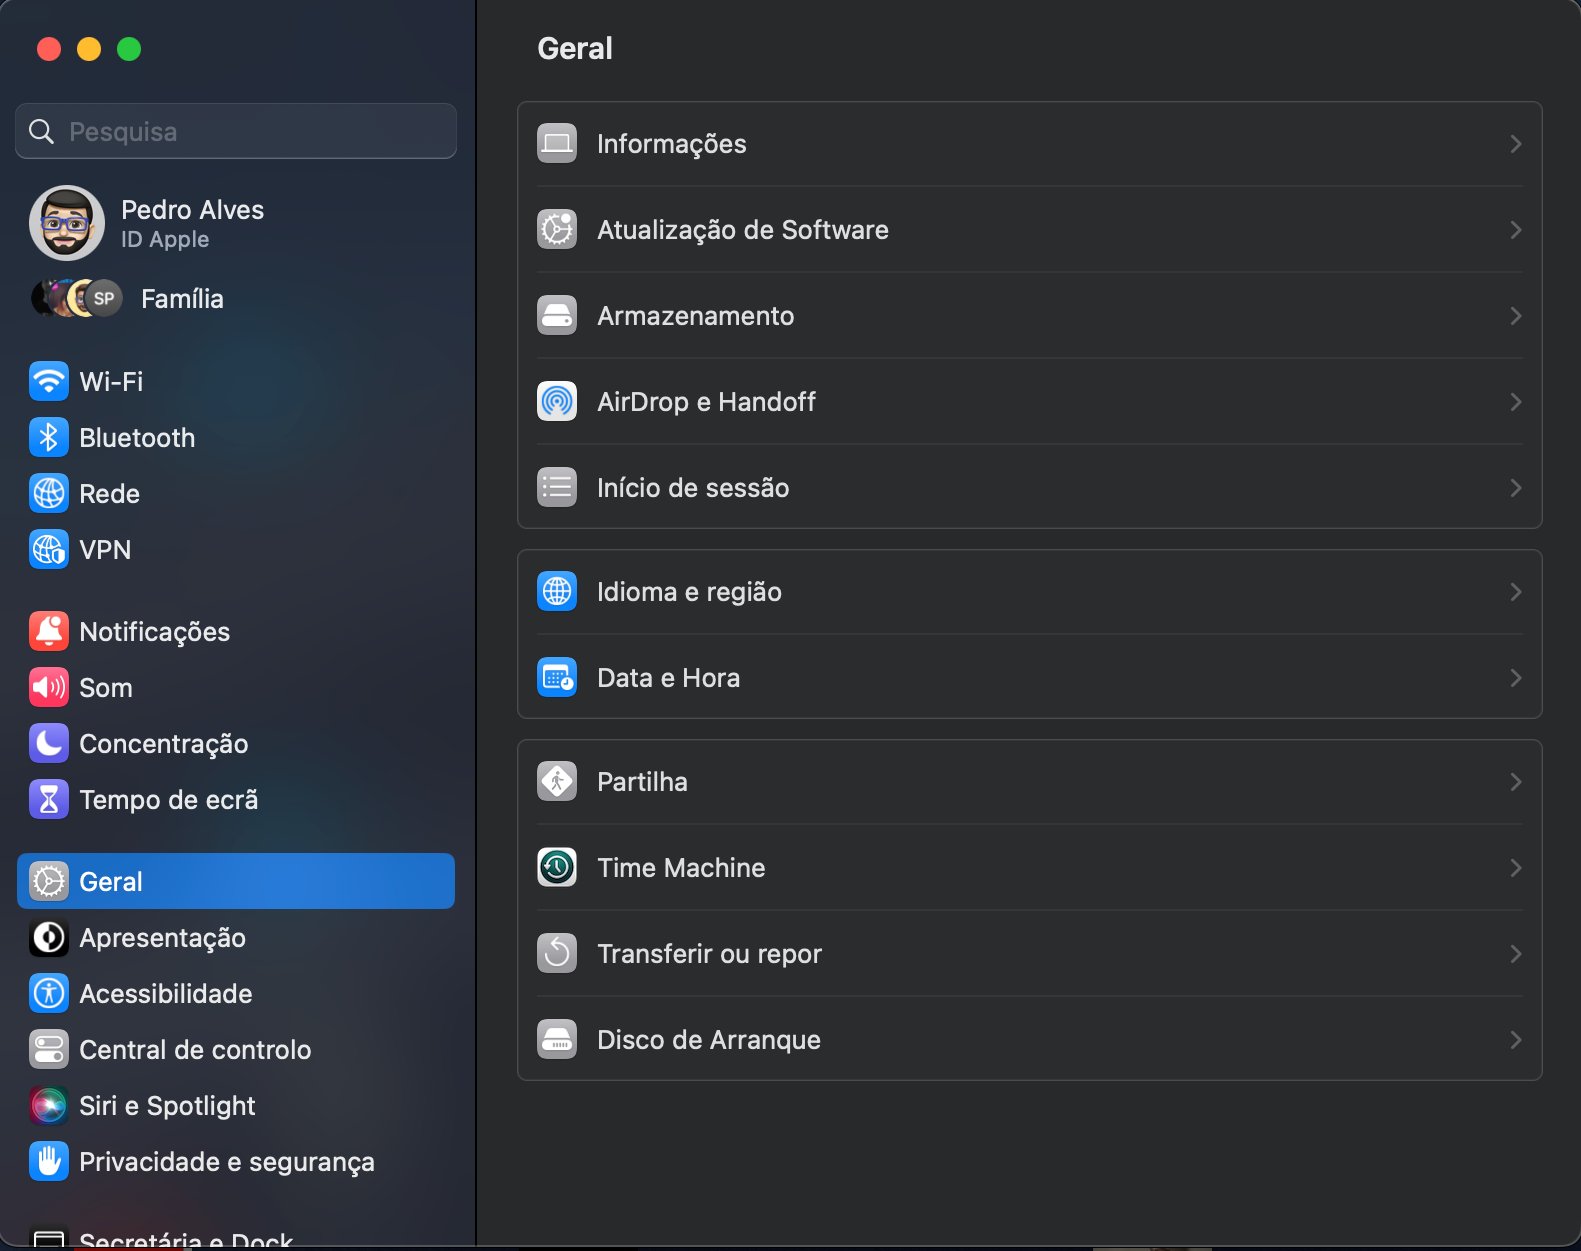1581x1251 pixels.
Task: Open Rede network settings
Action: (x=236, y=493)
